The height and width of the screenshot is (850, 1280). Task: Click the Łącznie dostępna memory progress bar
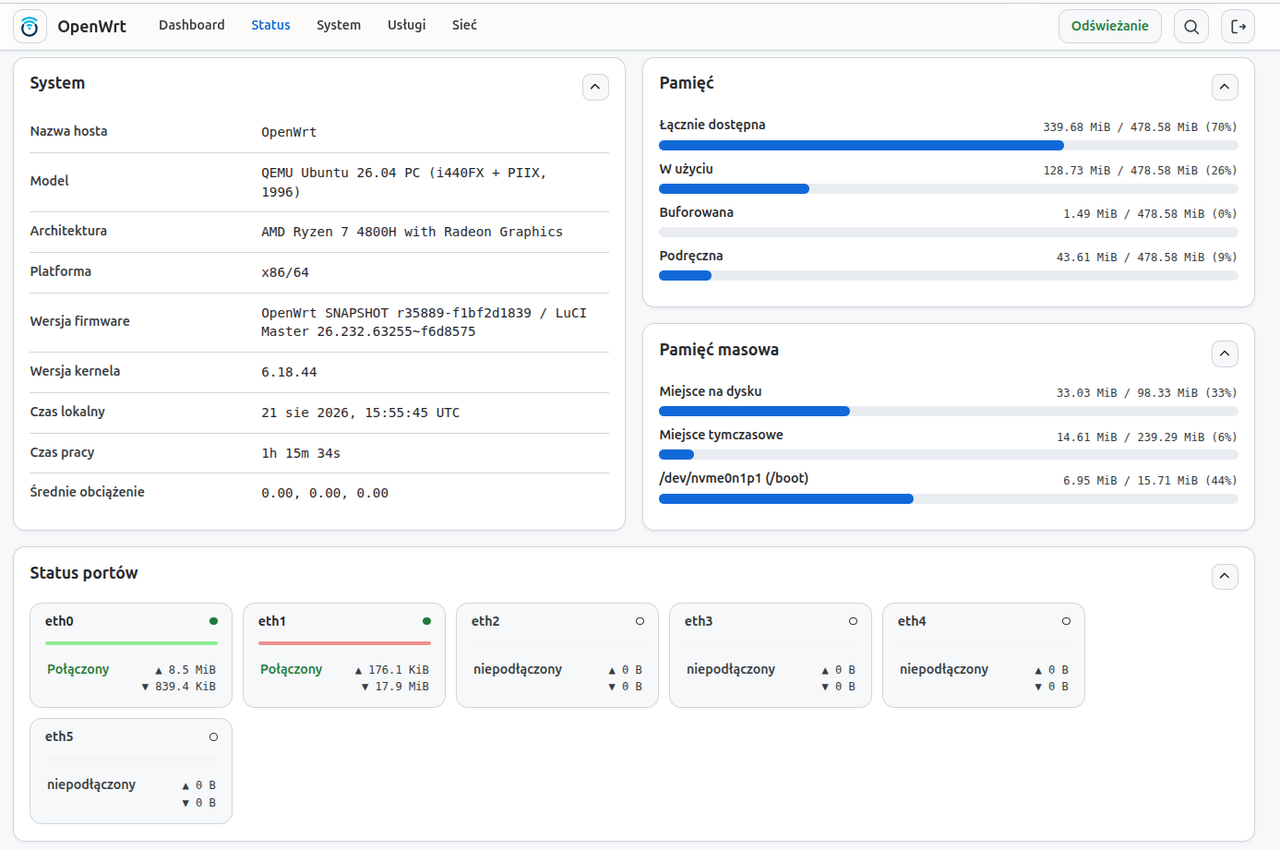pyautogui.click(x=948, y=145)
